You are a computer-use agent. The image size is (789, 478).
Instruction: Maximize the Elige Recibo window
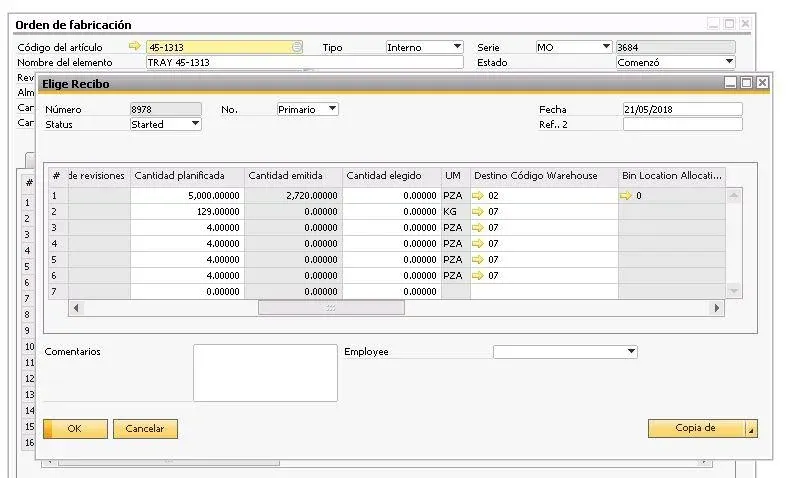click(746, 83)
